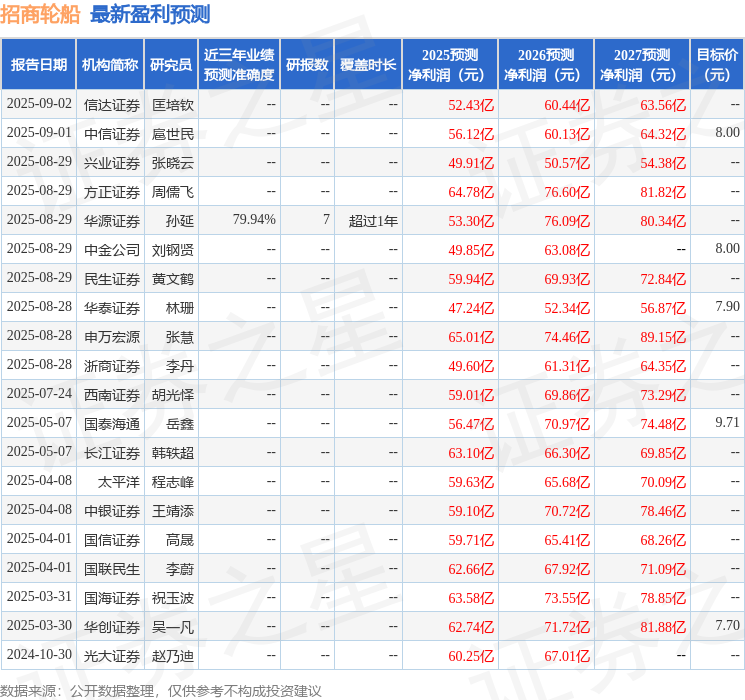Screen dimensions: 745x700
Task: Click the 2026预测净利润 column header
Action: pyautogui.click(x=546, y=65)
